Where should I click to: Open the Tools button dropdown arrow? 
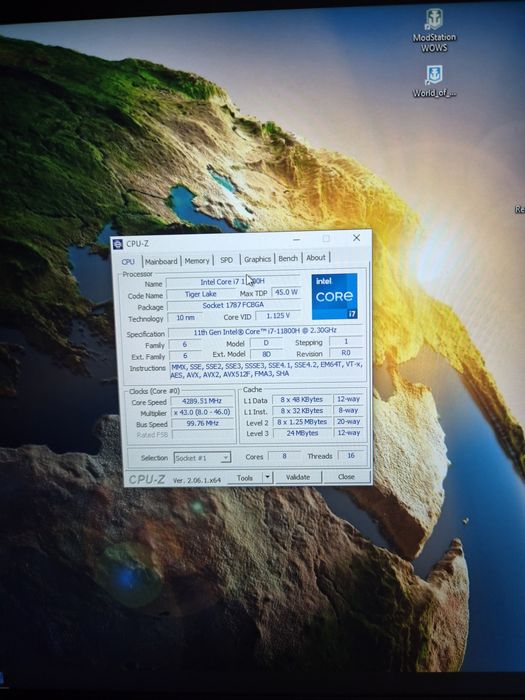[267, 477]
